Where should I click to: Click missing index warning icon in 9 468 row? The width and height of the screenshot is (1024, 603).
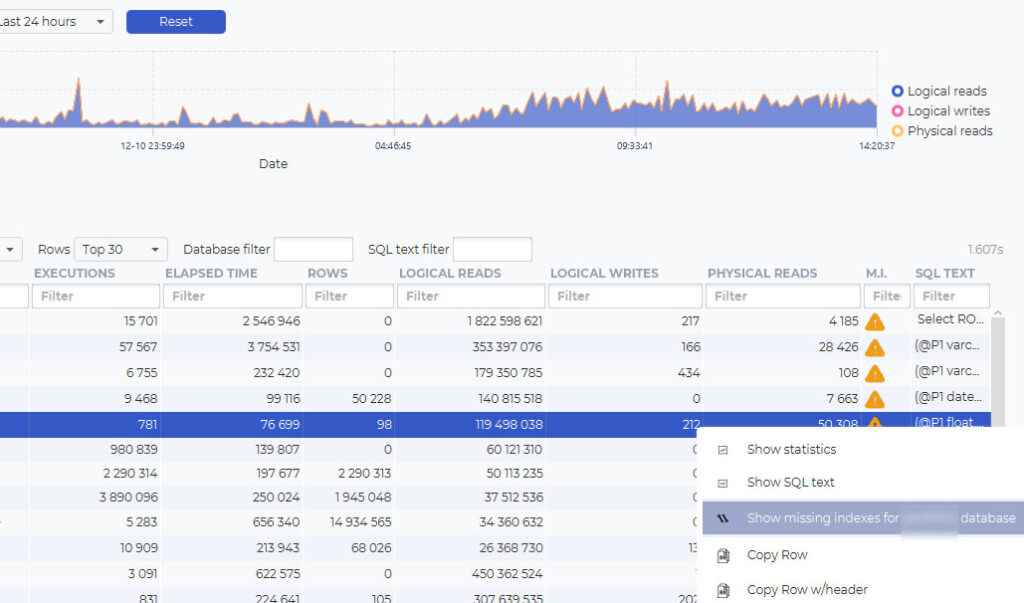coord(874,399)
